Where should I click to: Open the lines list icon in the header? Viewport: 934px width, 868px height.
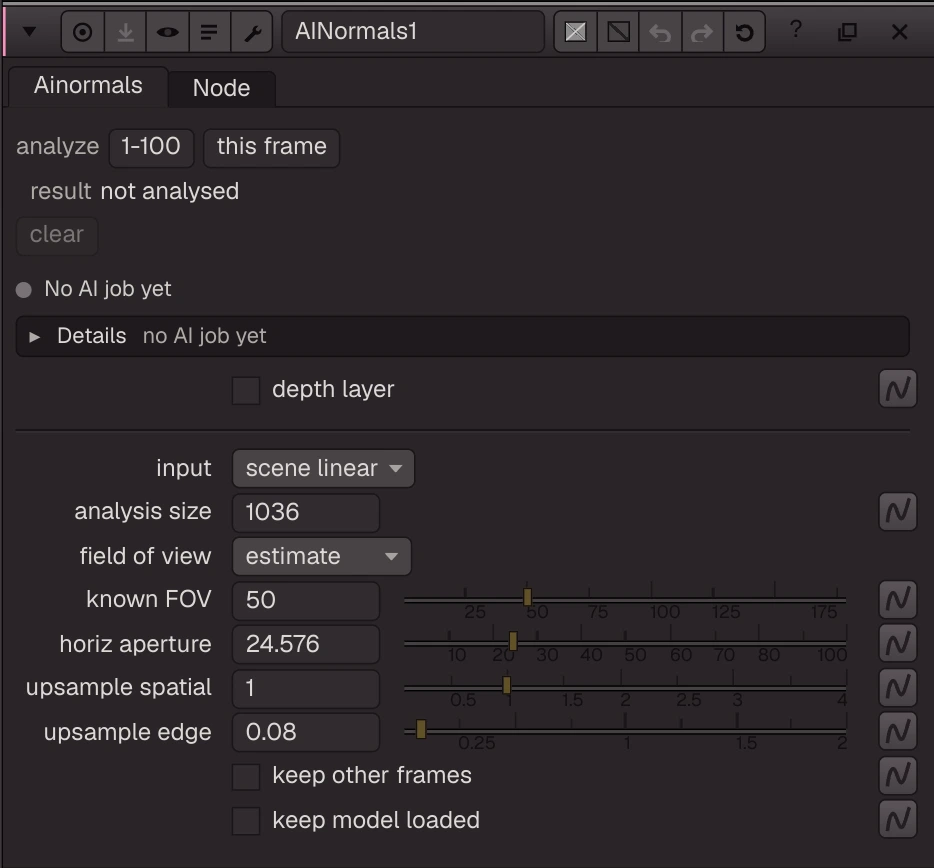pyautogui.click(x=209, y=32)
